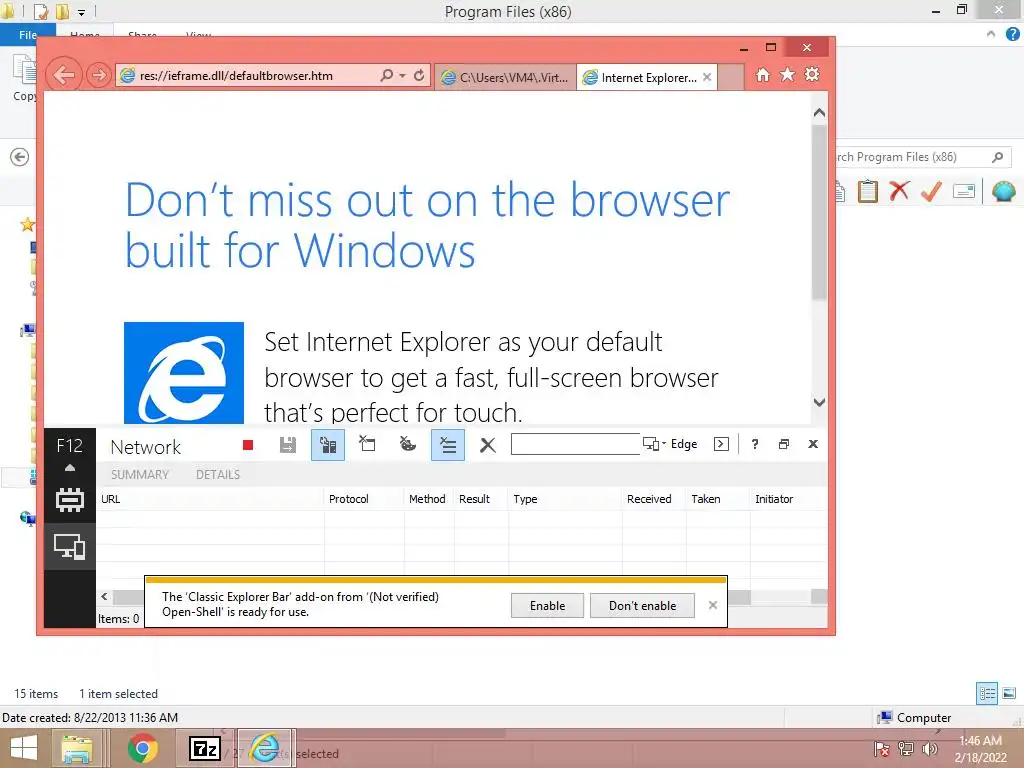Image resolution: width=1024 pixels, height=768 pixels.
Task: Switch to the SUMMARY tab
Action: [140, 475]
